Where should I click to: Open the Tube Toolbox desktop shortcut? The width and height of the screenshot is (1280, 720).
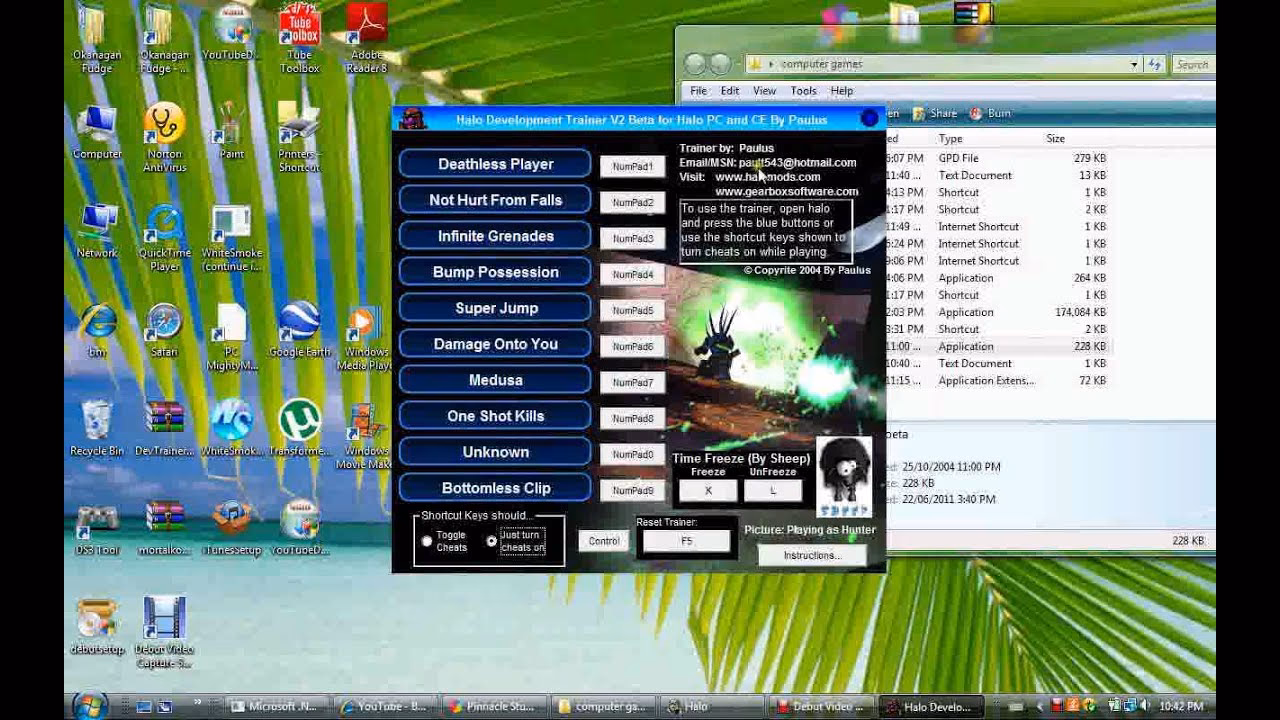click(299, 37)
